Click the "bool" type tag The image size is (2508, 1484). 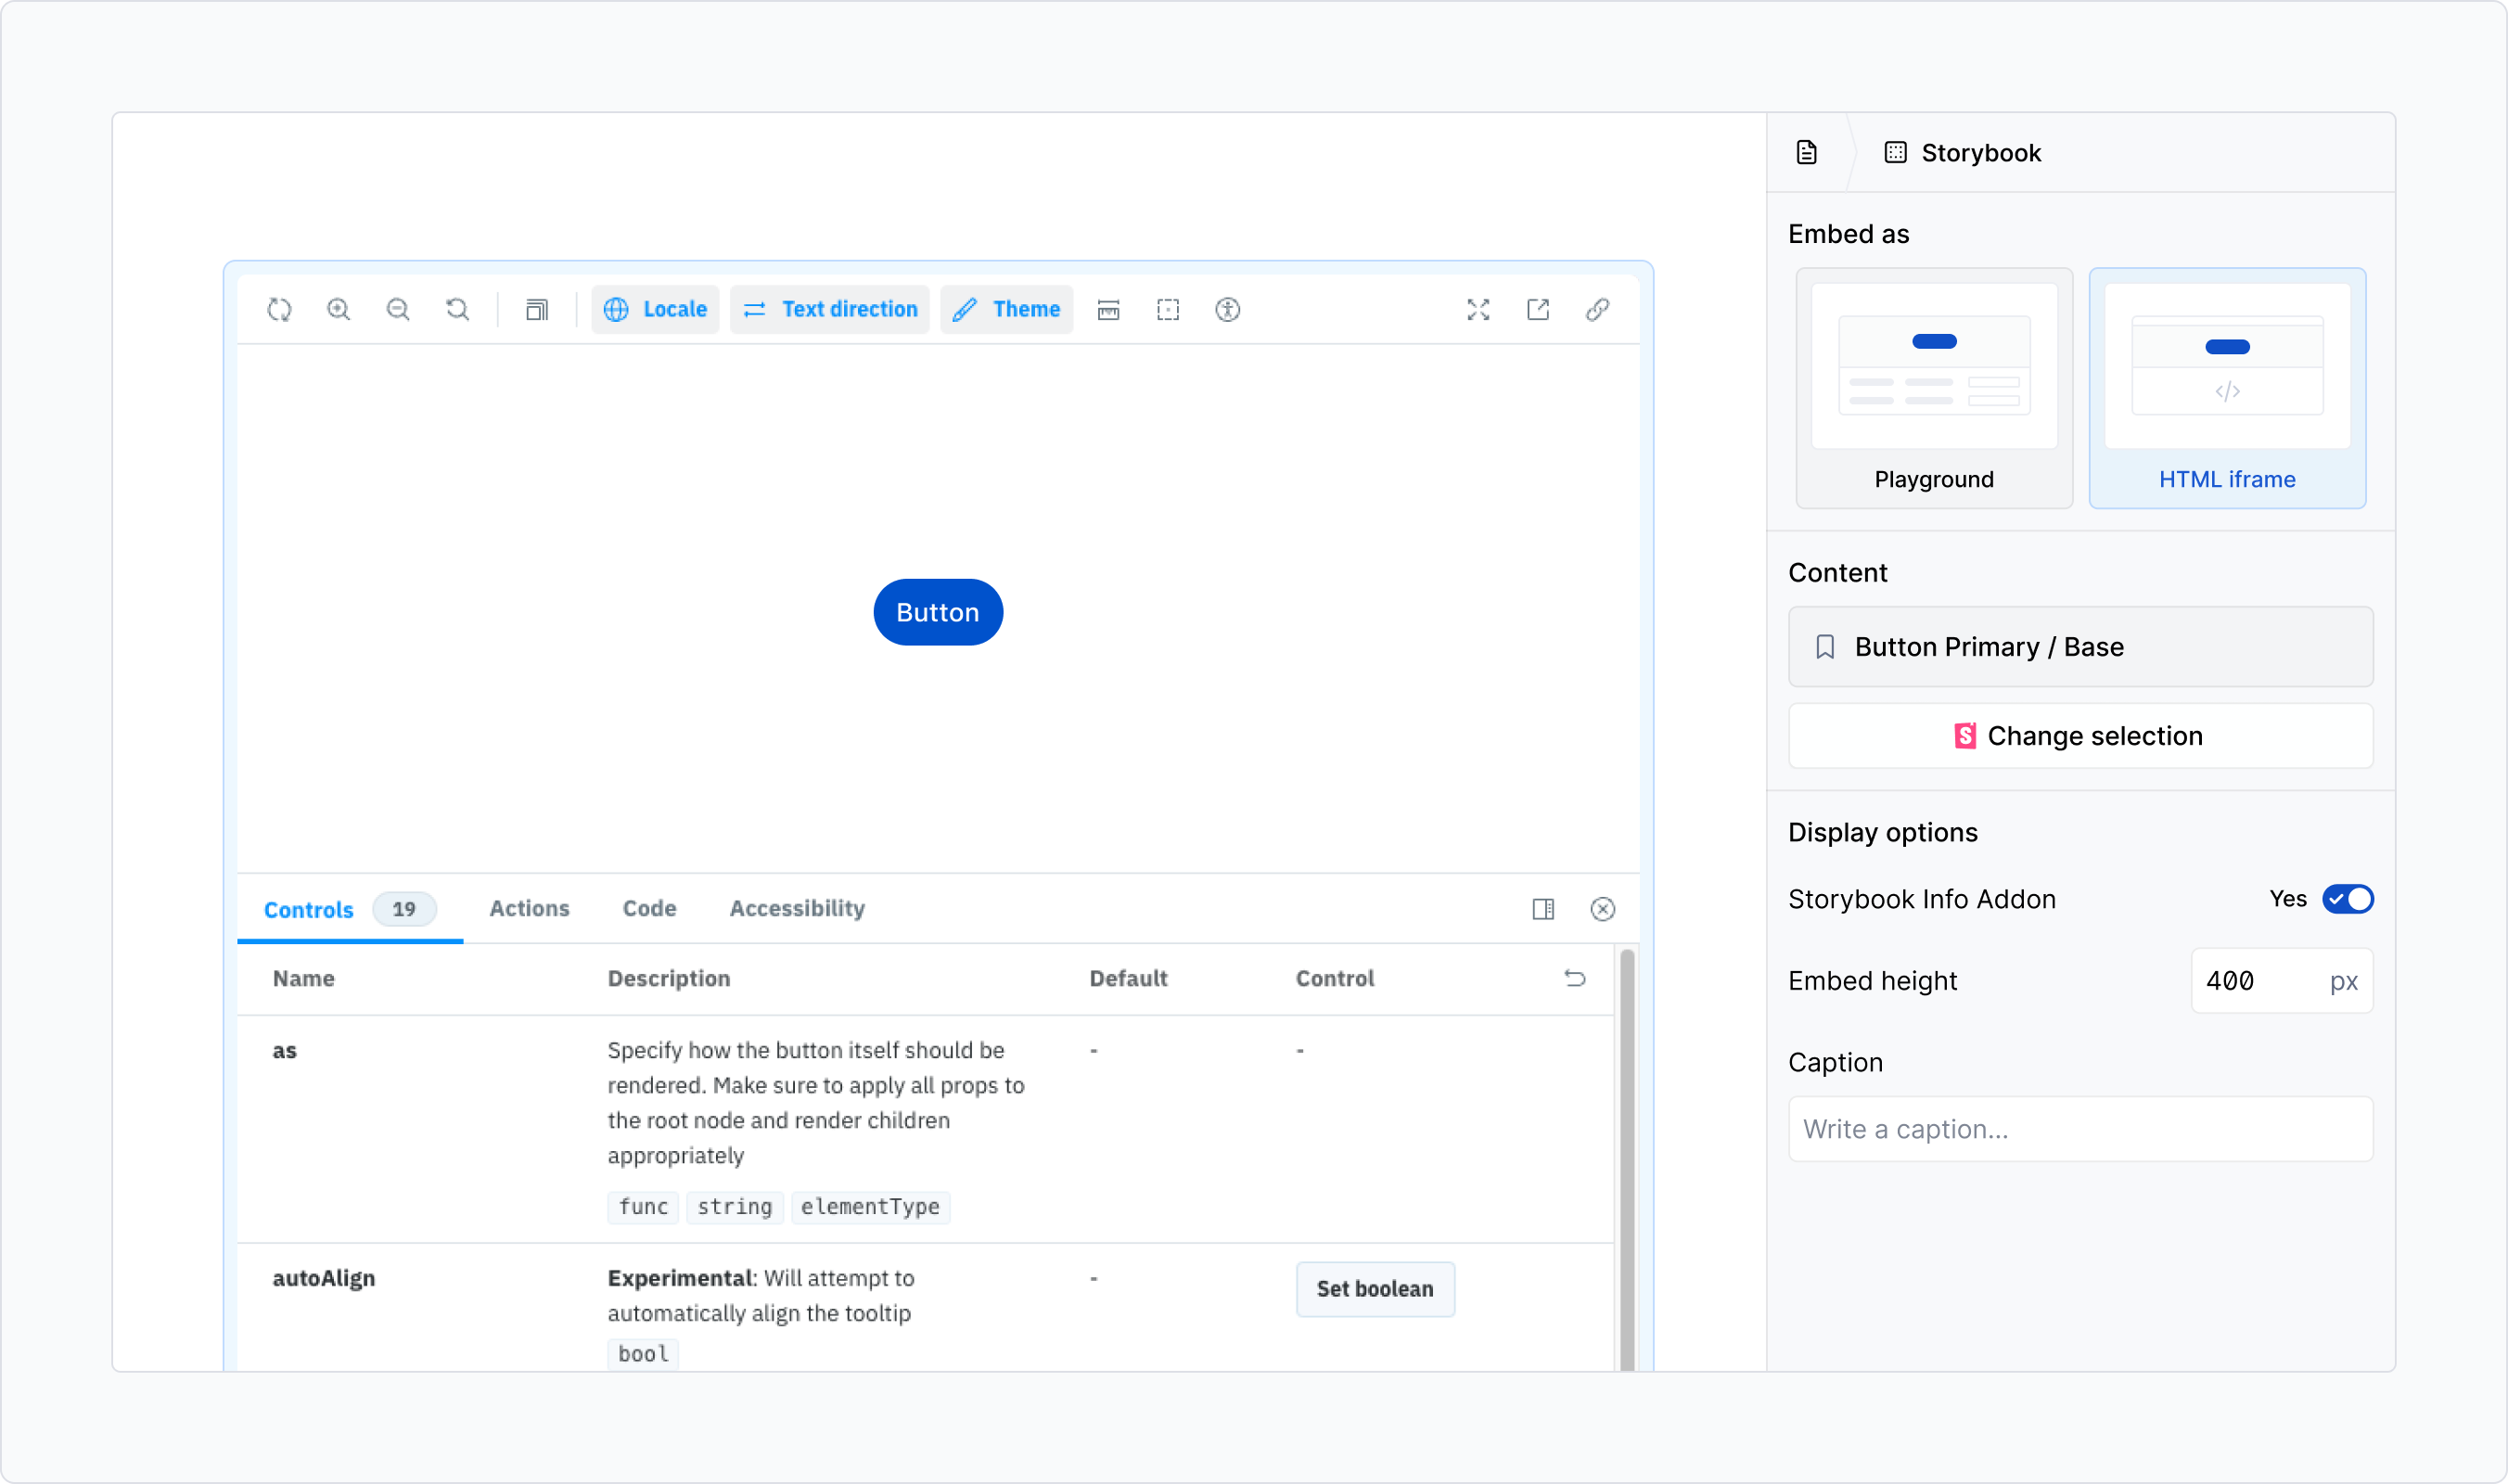643,1354
